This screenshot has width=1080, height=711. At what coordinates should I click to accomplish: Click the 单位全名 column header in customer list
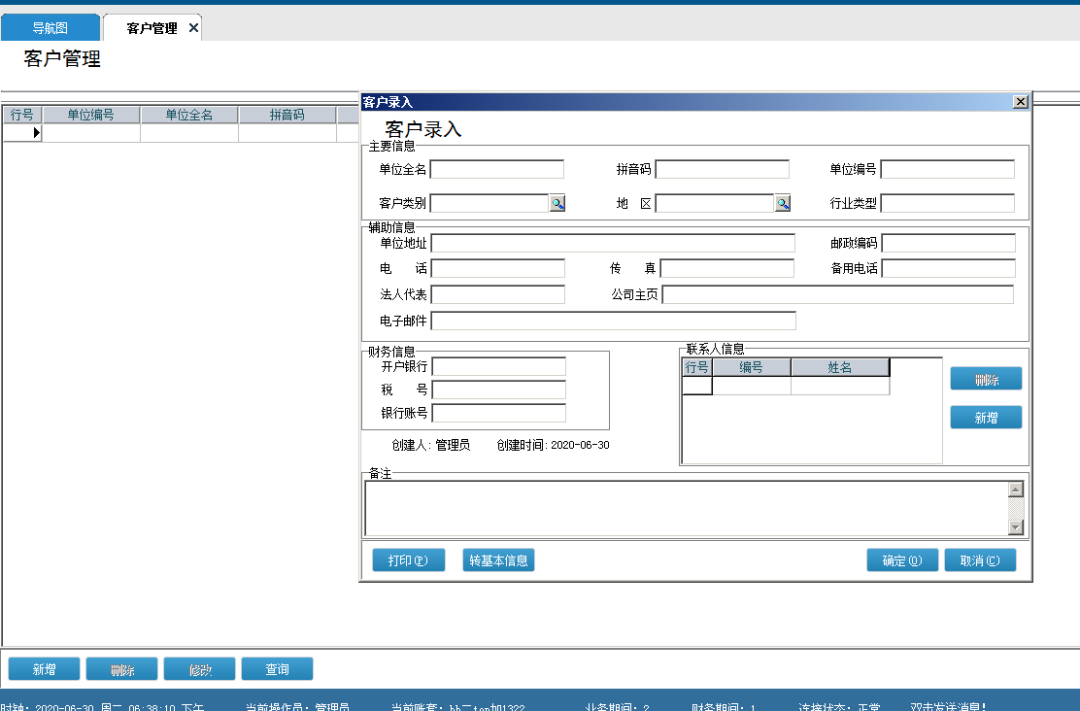click(189, 115)
